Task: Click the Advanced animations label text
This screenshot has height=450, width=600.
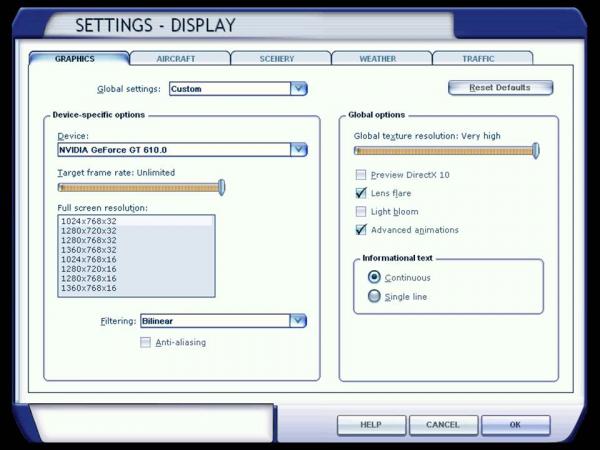Action: click(x=415, y=230)
